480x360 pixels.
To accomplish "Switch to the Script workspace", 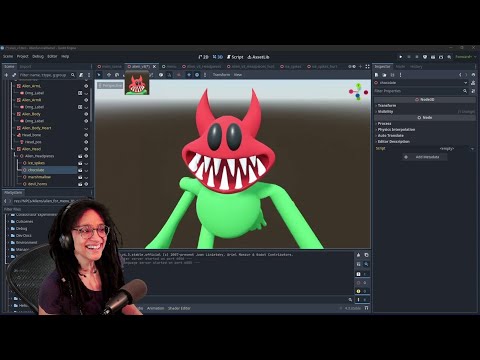I will 235,57.
